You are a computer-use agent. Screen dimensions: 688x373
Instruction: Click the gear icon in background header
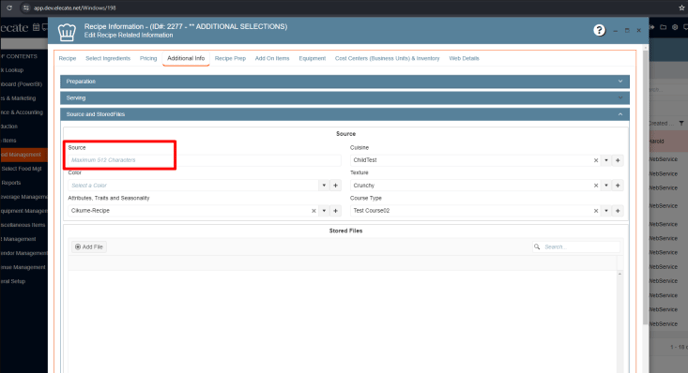[x=675, y=27]
